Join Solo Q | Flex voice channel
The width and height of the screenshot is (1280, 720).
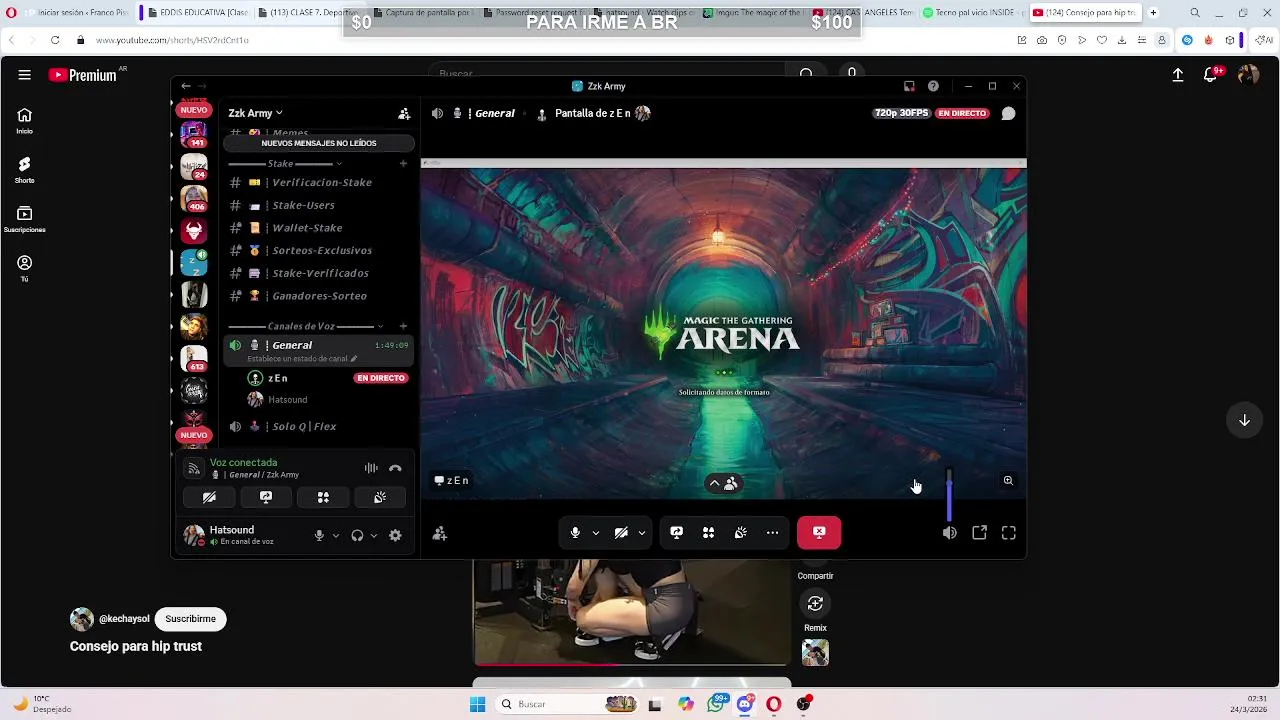(318, 426)
